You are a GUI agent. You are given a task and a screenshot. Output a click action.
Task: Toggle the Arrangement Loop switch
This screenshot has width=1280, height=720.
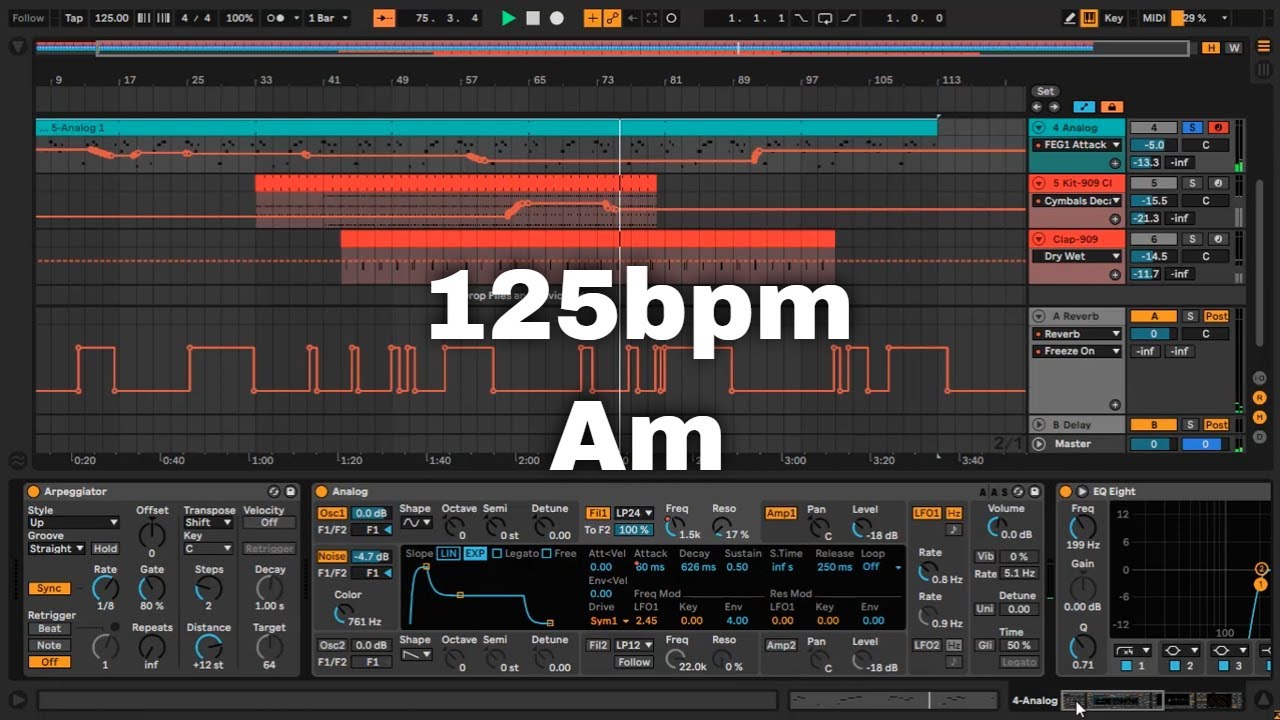(825, 18)
